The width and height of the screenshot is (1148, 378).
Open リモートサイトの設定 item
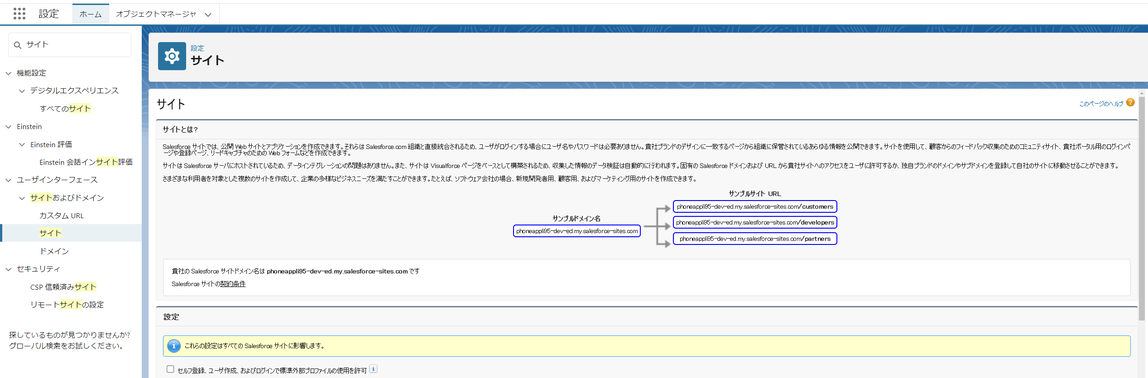point(67,304)
